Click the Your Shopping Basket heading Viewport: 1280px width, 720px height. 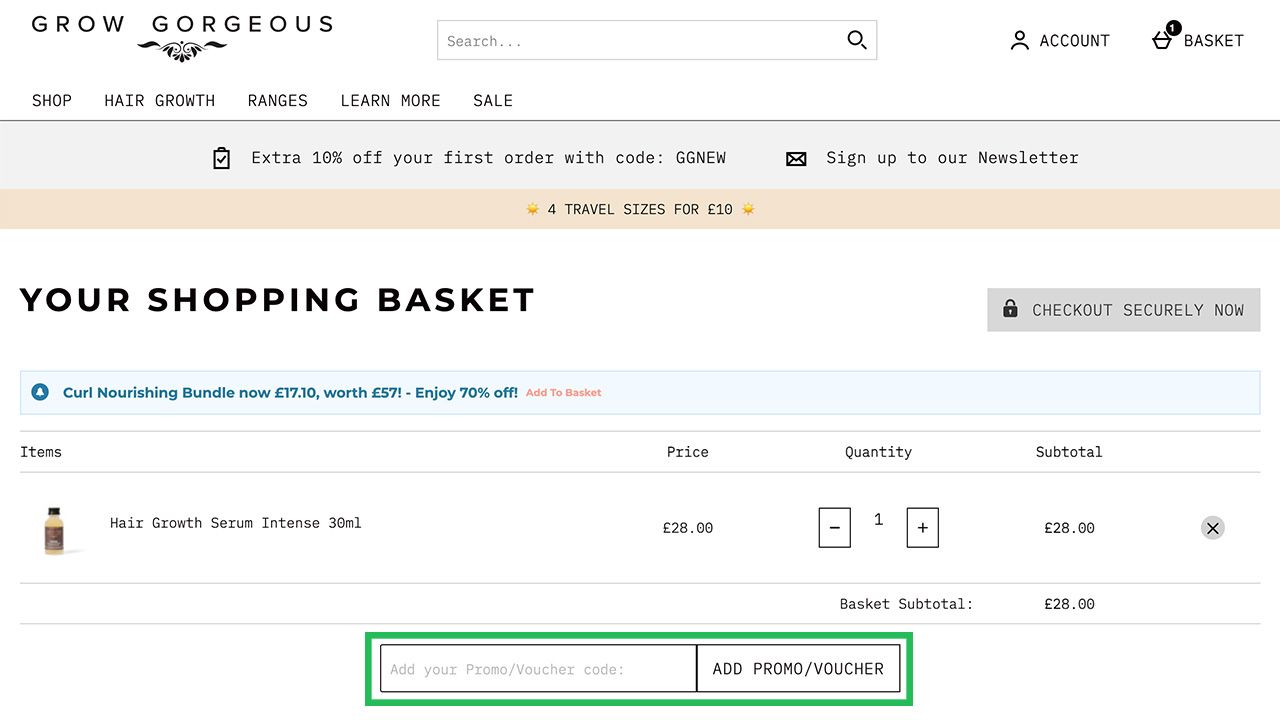coord(278,300)
